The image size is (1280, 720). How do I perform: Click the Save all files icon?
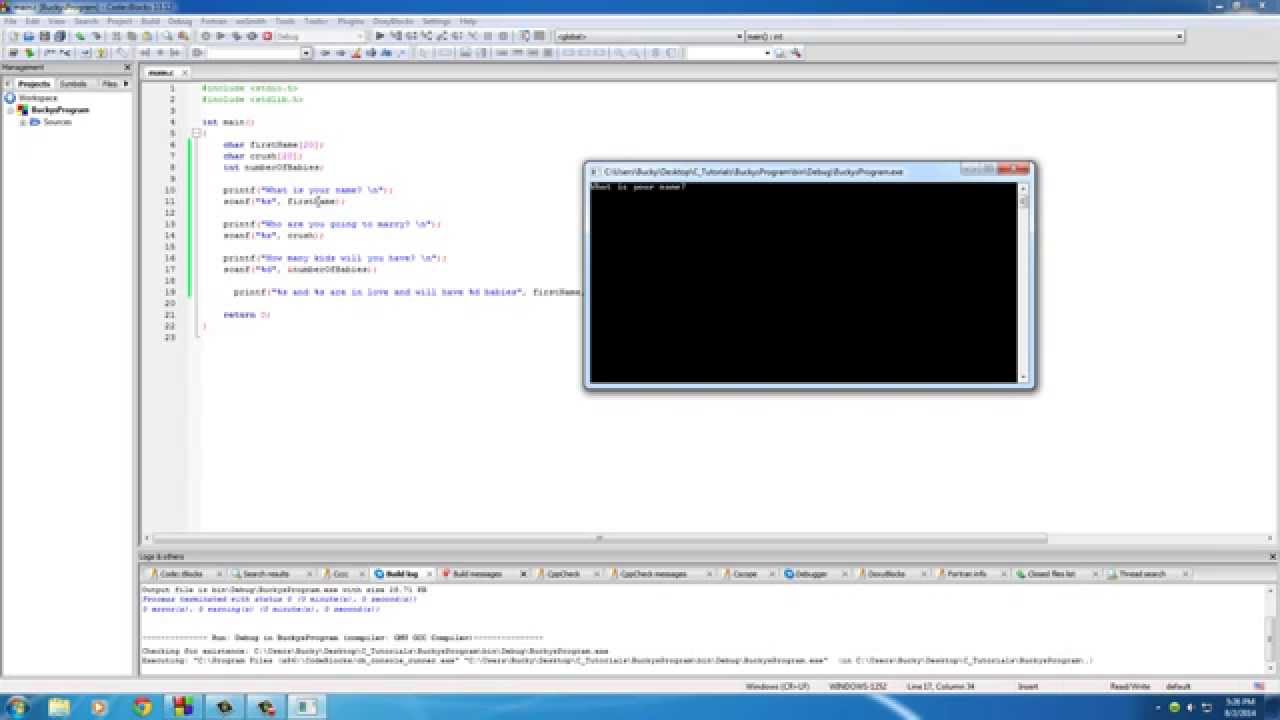[x=60, y=36]
